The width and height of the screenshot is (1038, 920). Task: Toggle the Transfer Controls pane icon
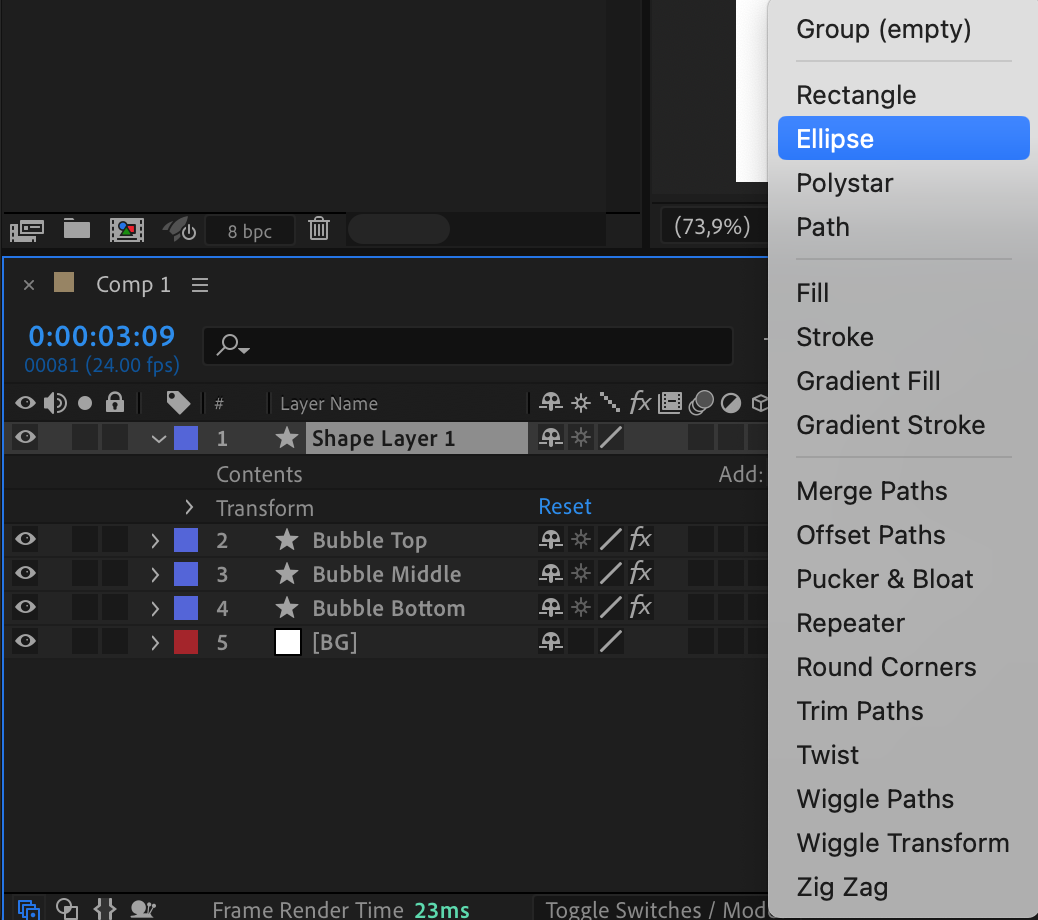tap(67, 909)
